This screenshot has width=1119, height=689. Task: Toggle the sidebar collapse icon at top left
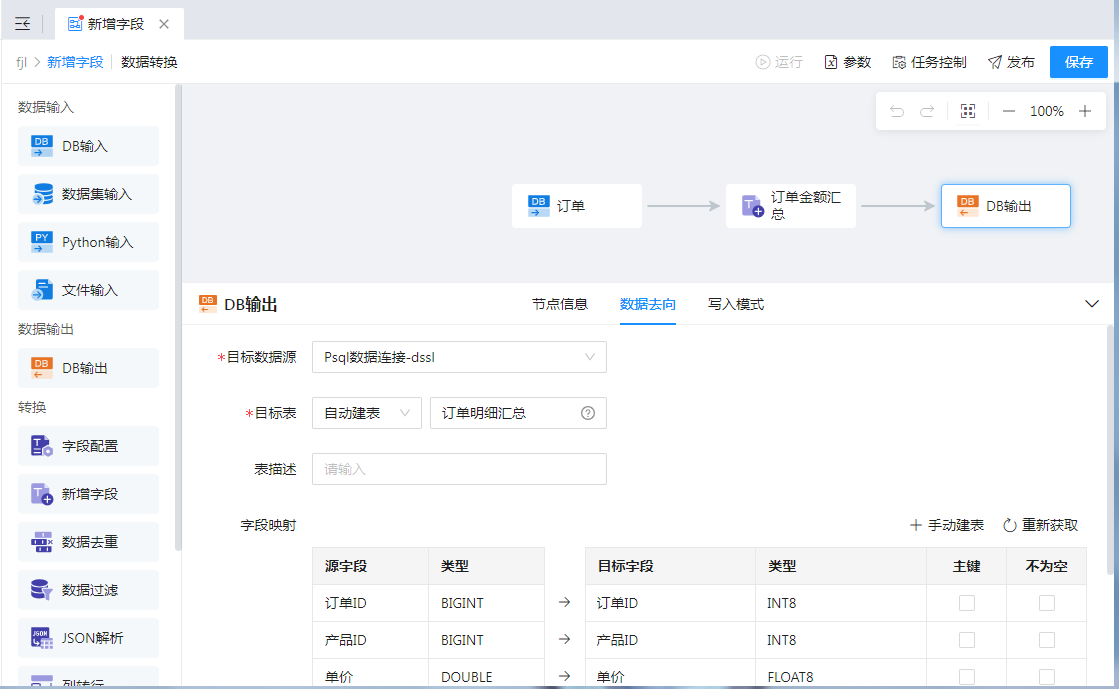(x=22, y=24)
